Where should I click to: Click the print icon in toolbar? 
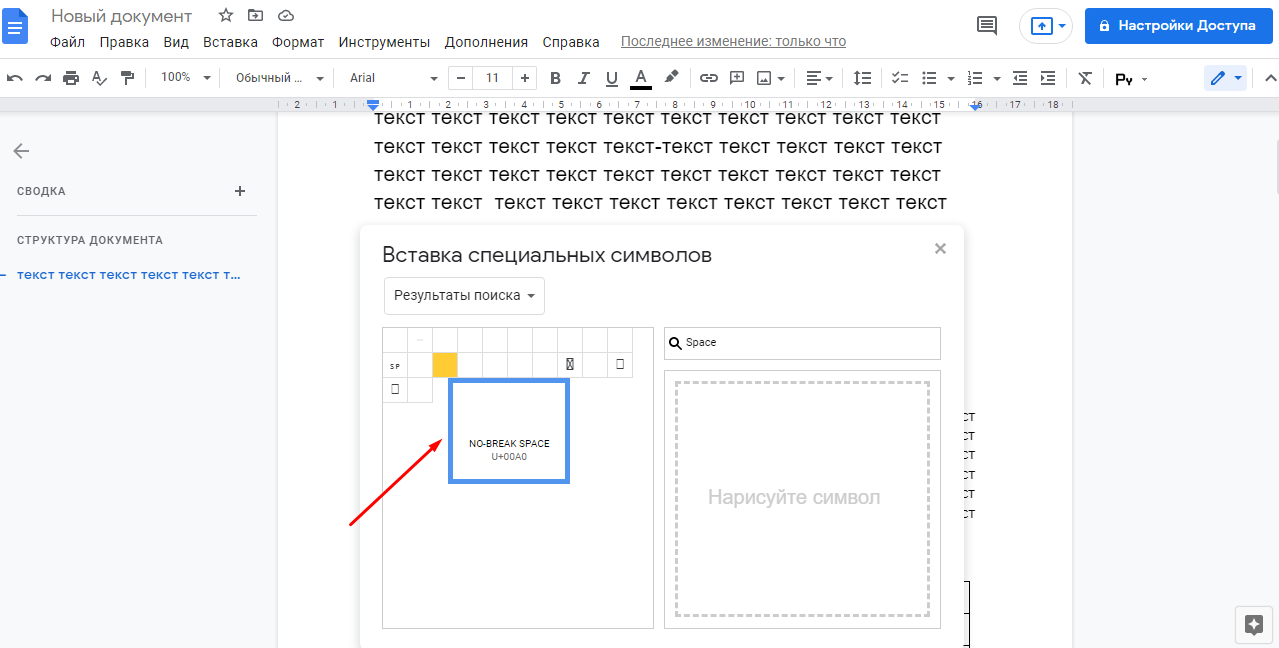71,78
